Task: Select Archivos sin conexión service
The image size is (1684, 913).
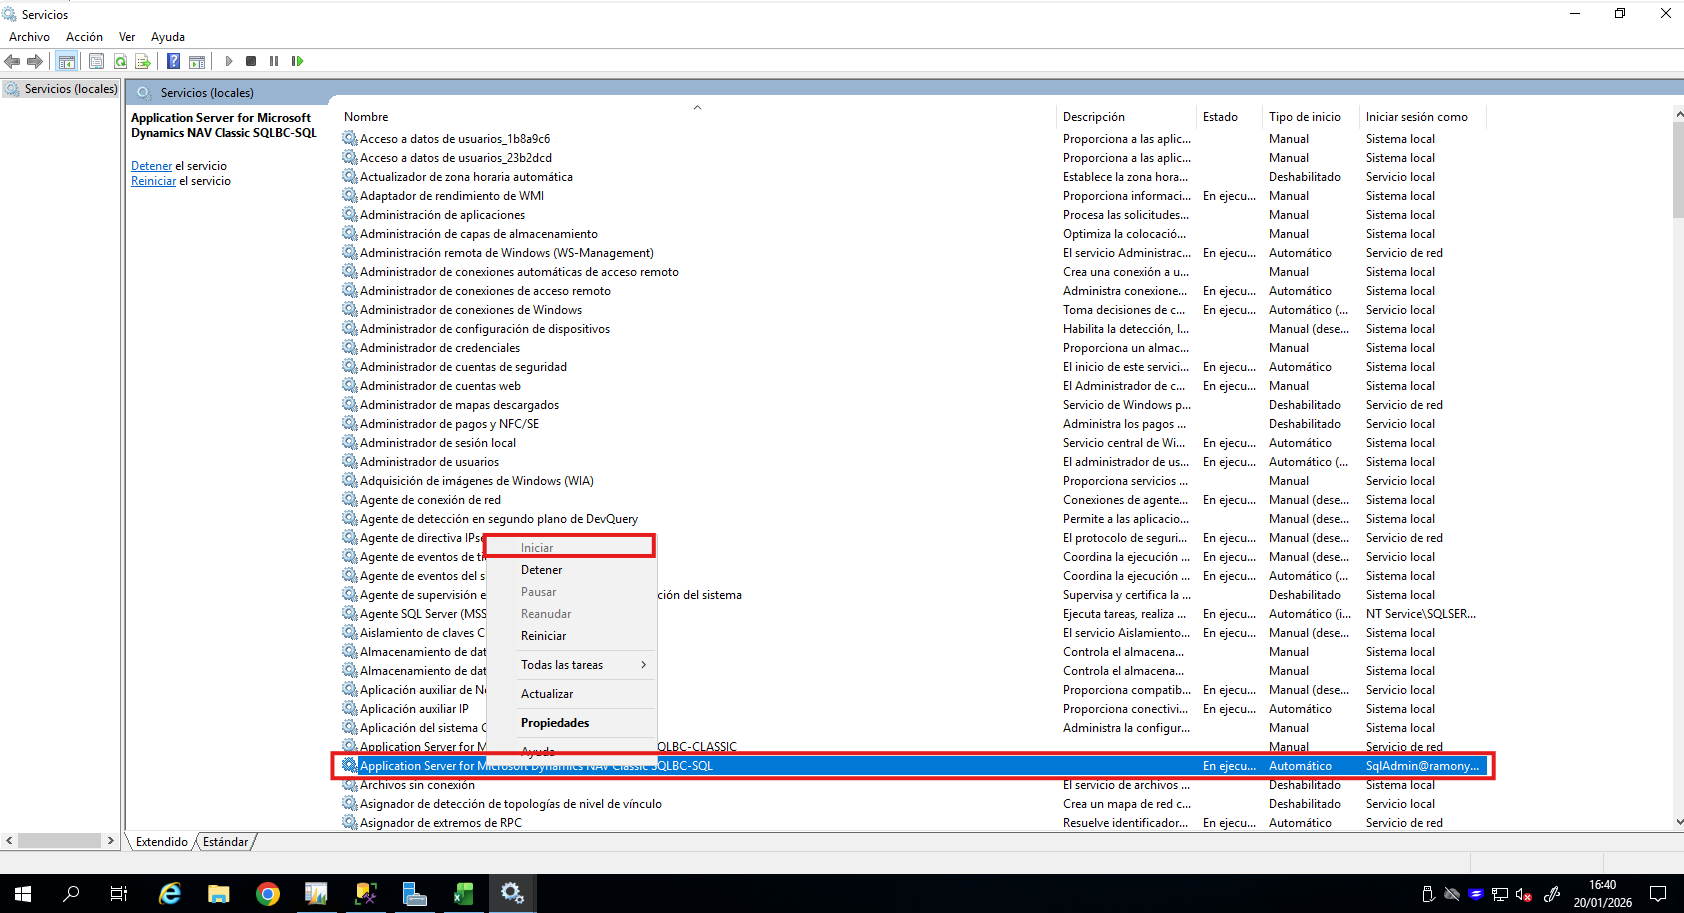Action: click(417, 785)
